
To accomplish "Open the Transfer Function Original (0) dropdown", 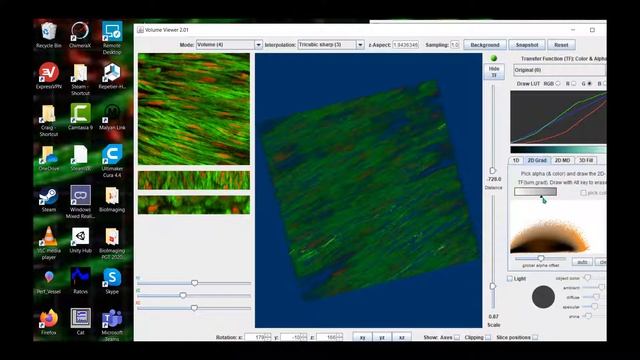I will tap(560, 70).
